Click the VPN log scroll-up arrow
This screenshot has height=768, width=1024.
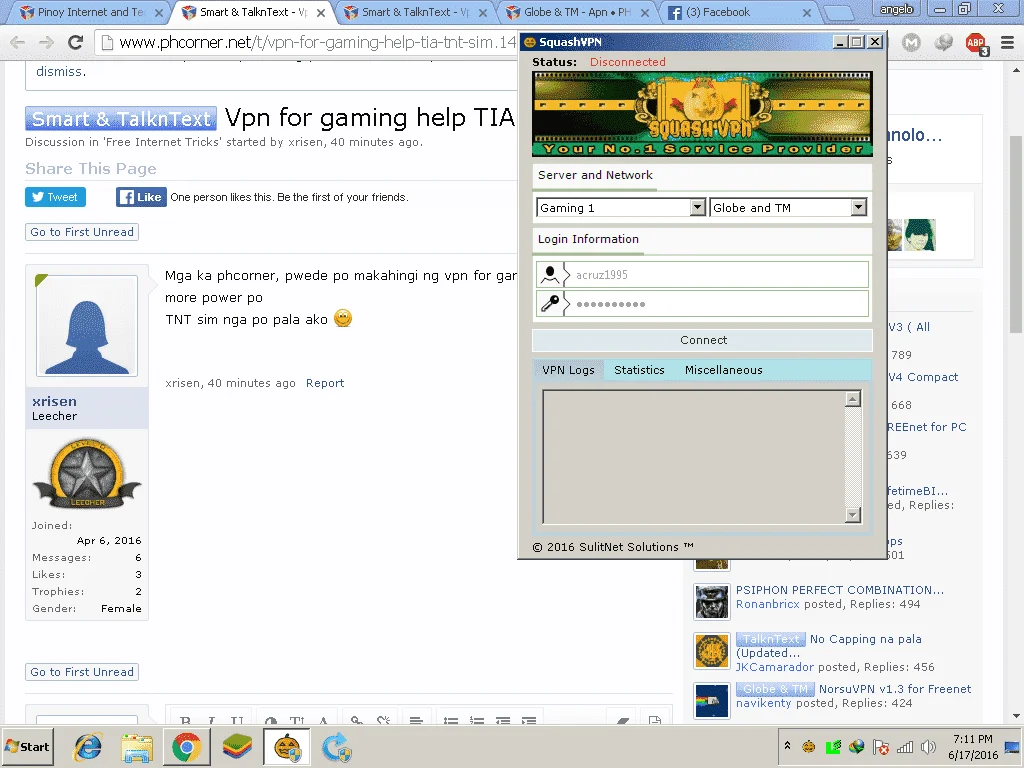click(852, 399)
